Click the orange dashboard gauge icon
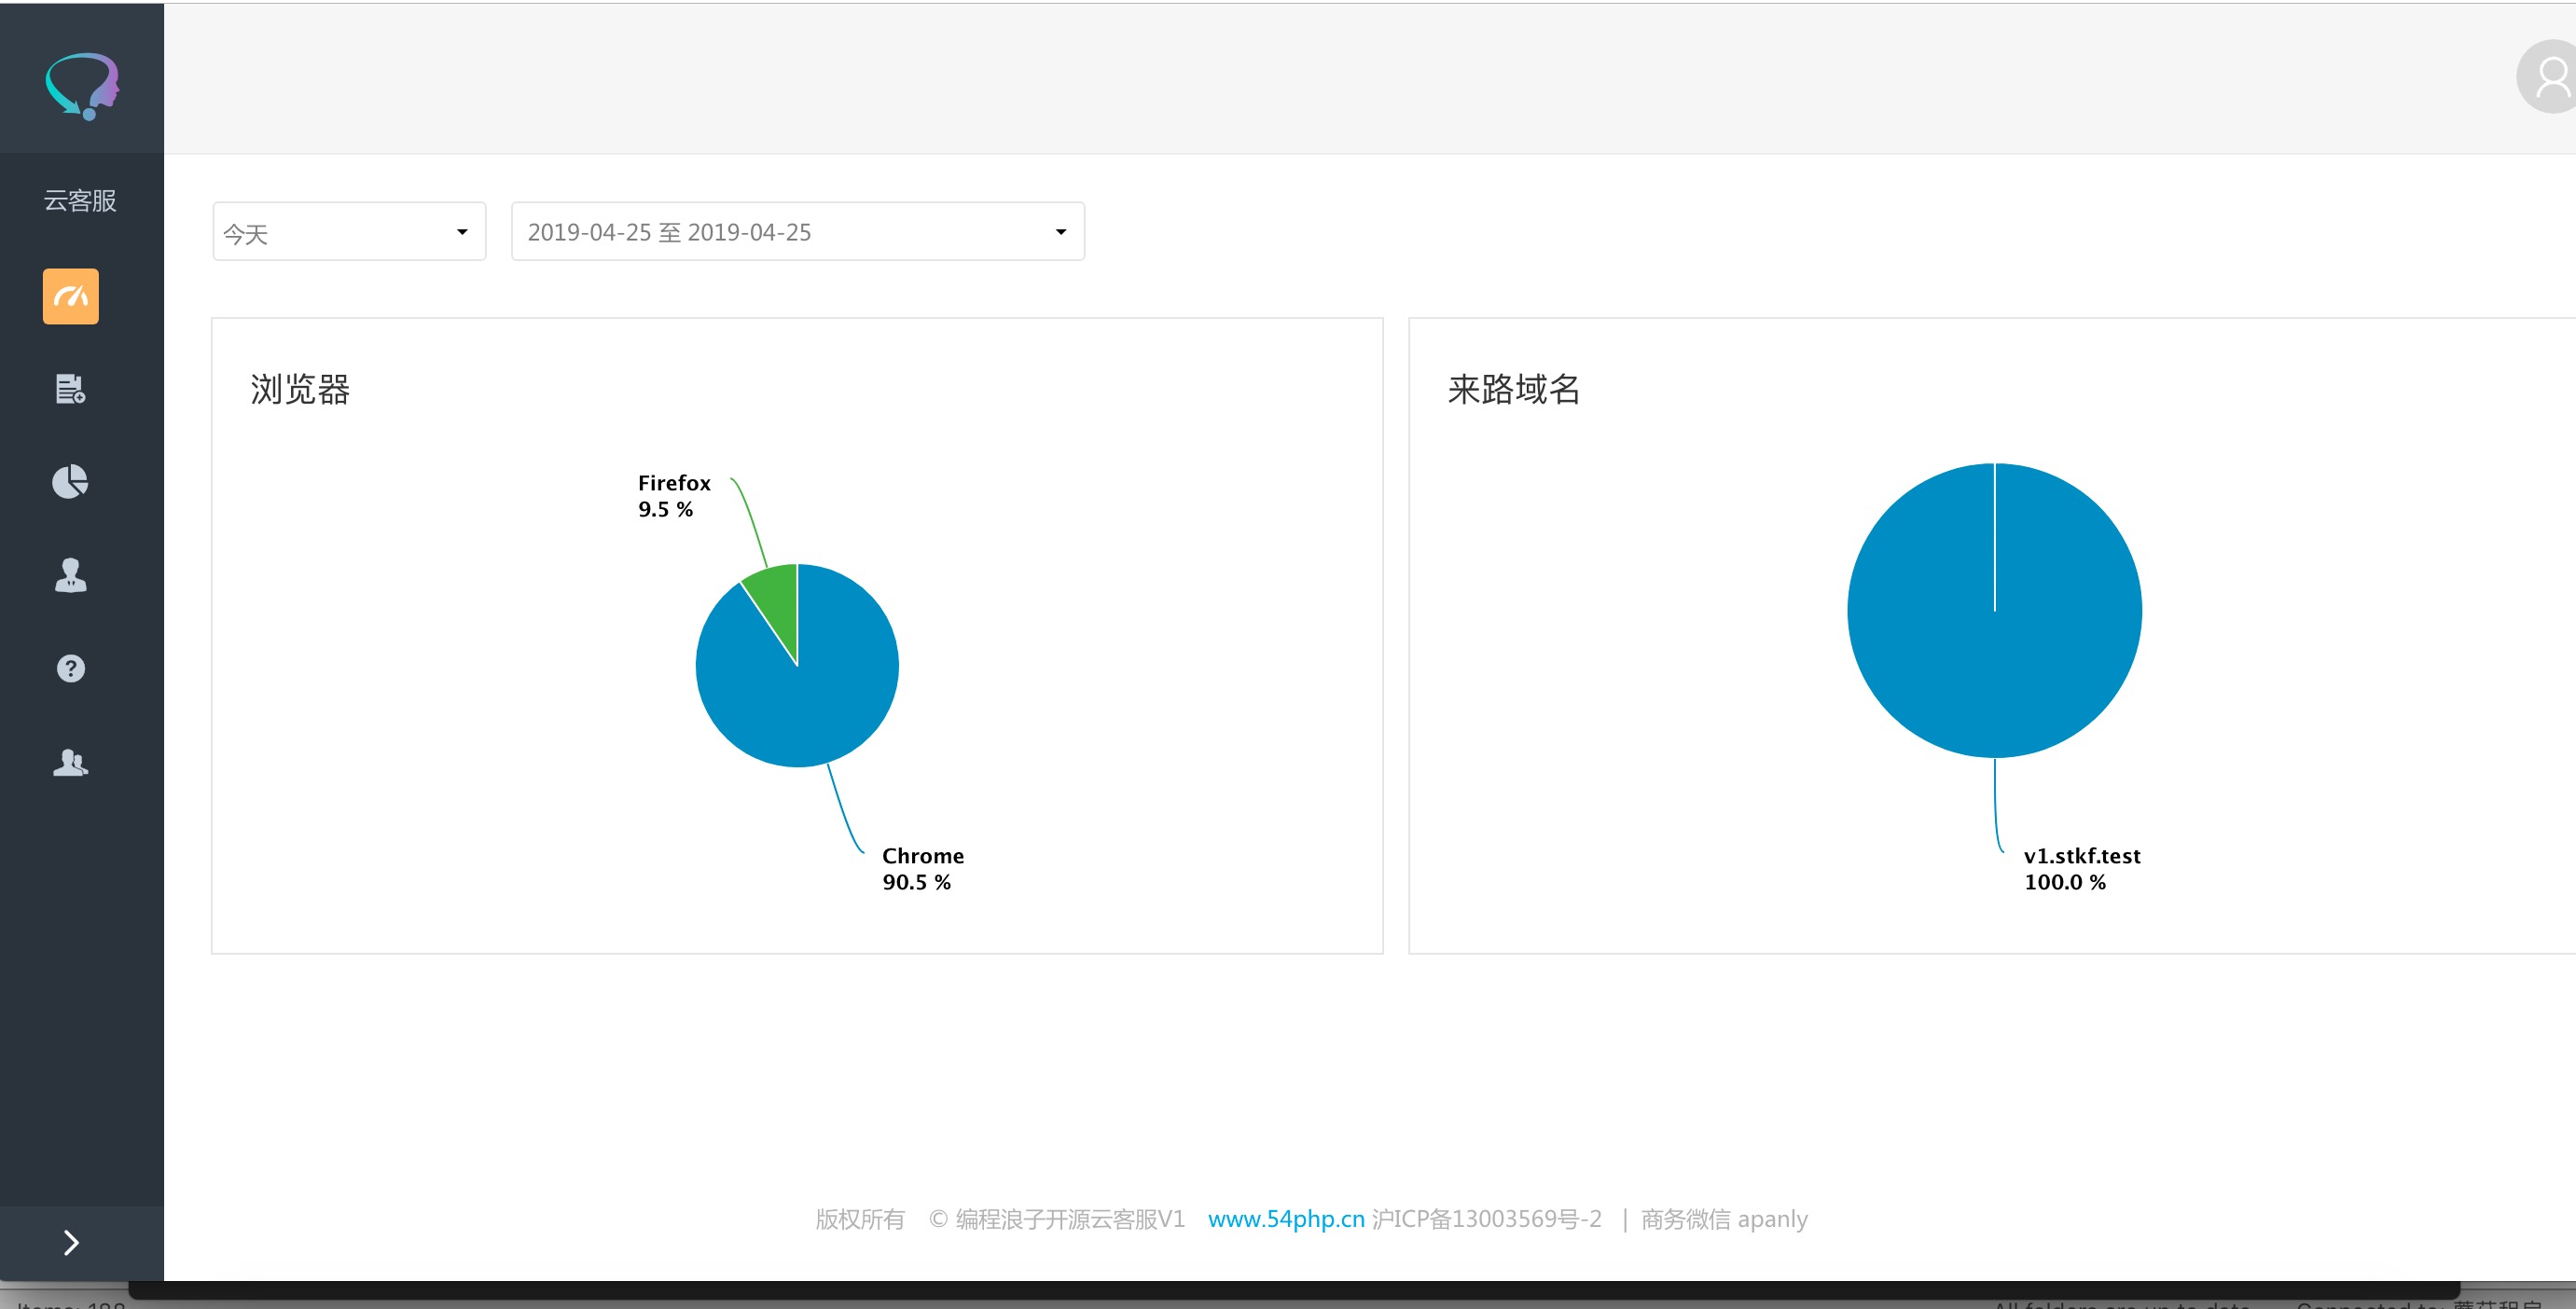The image size is (2576, 1309). tap(70, 296)
